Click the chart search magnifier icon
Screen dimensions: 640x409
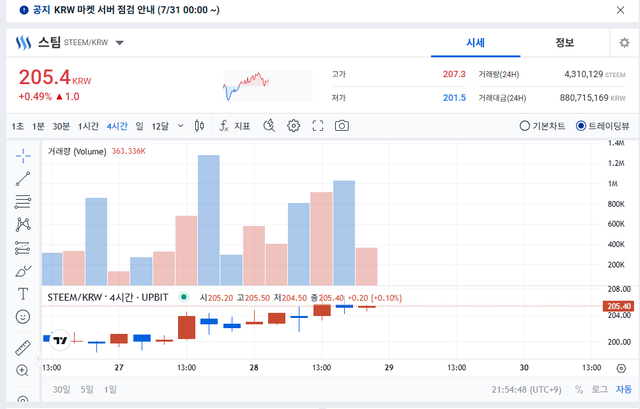tap(269, 126)
